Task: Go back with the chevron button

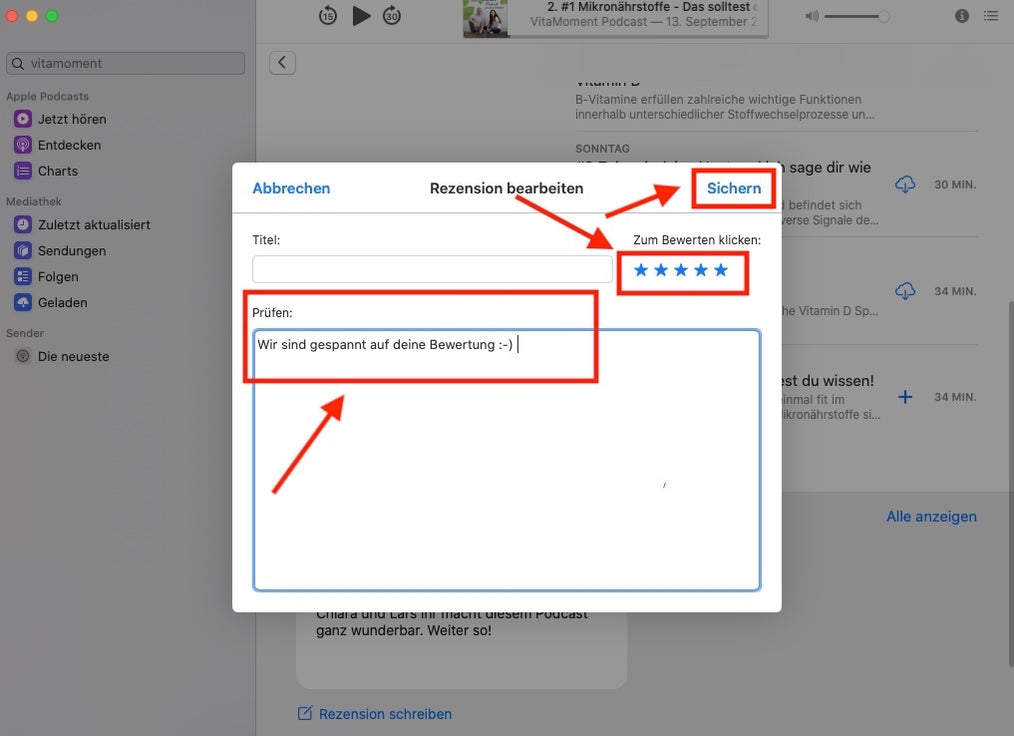Action: pyautogui.click(x=282, y=63)
